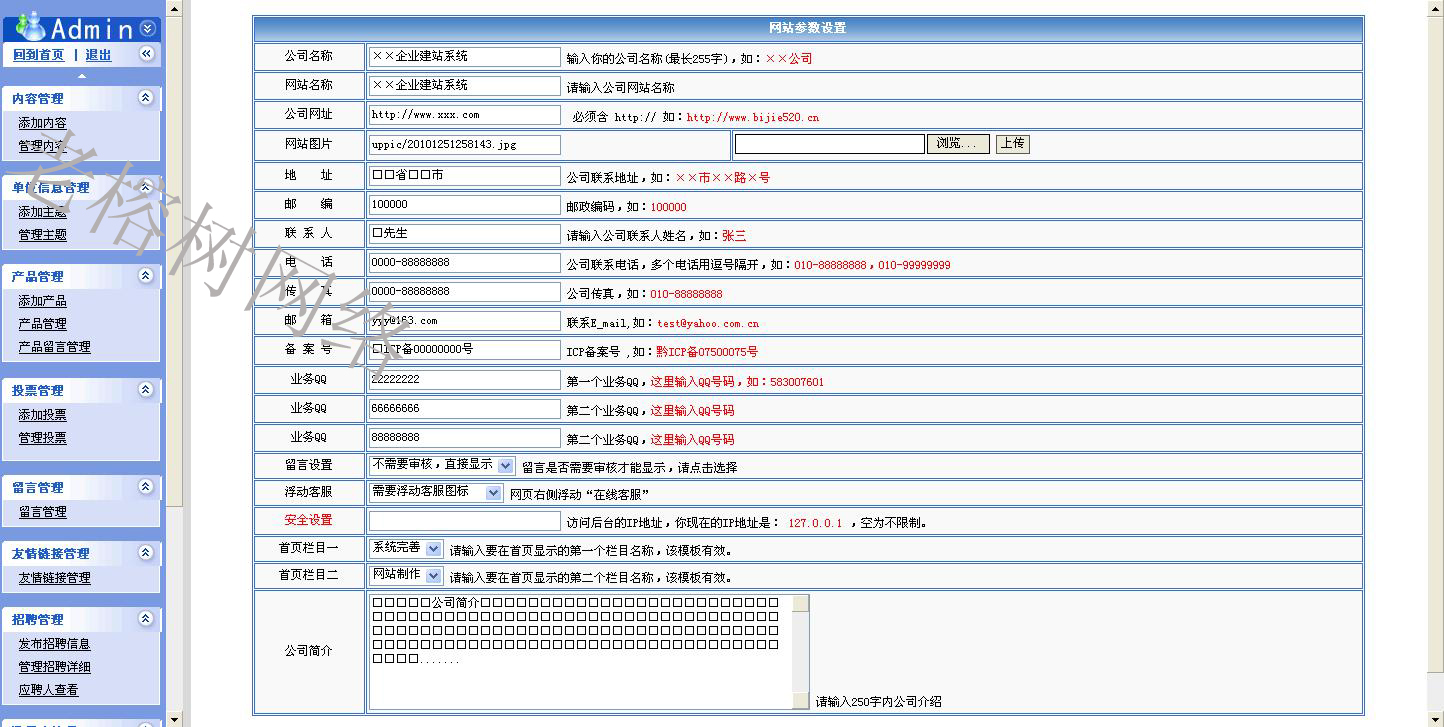Image resolution: width=1444 pixels, height=727 pixels.
Task: Click the 公司简介 textarea scroll up arrow
Action: point(800,603)
